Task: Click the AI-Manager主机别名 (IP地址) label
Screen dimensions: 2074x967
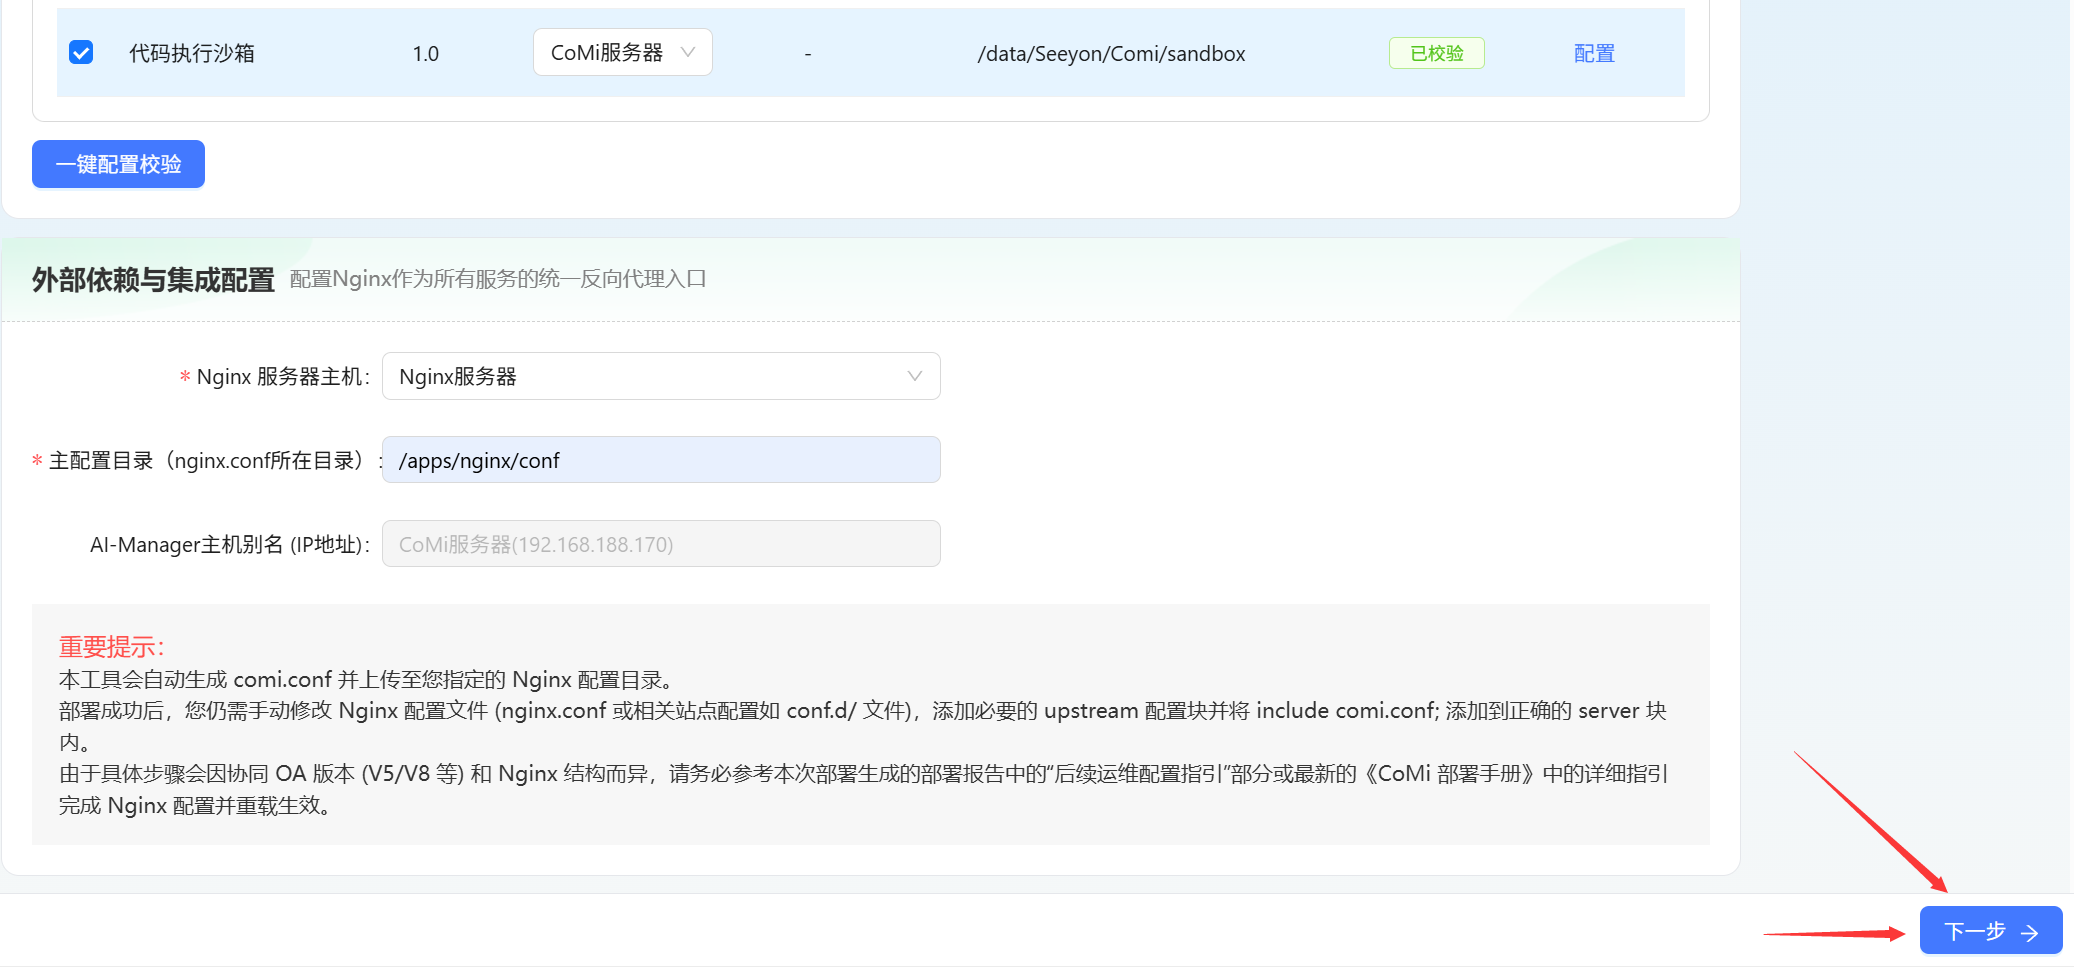Action: (229, 545)
